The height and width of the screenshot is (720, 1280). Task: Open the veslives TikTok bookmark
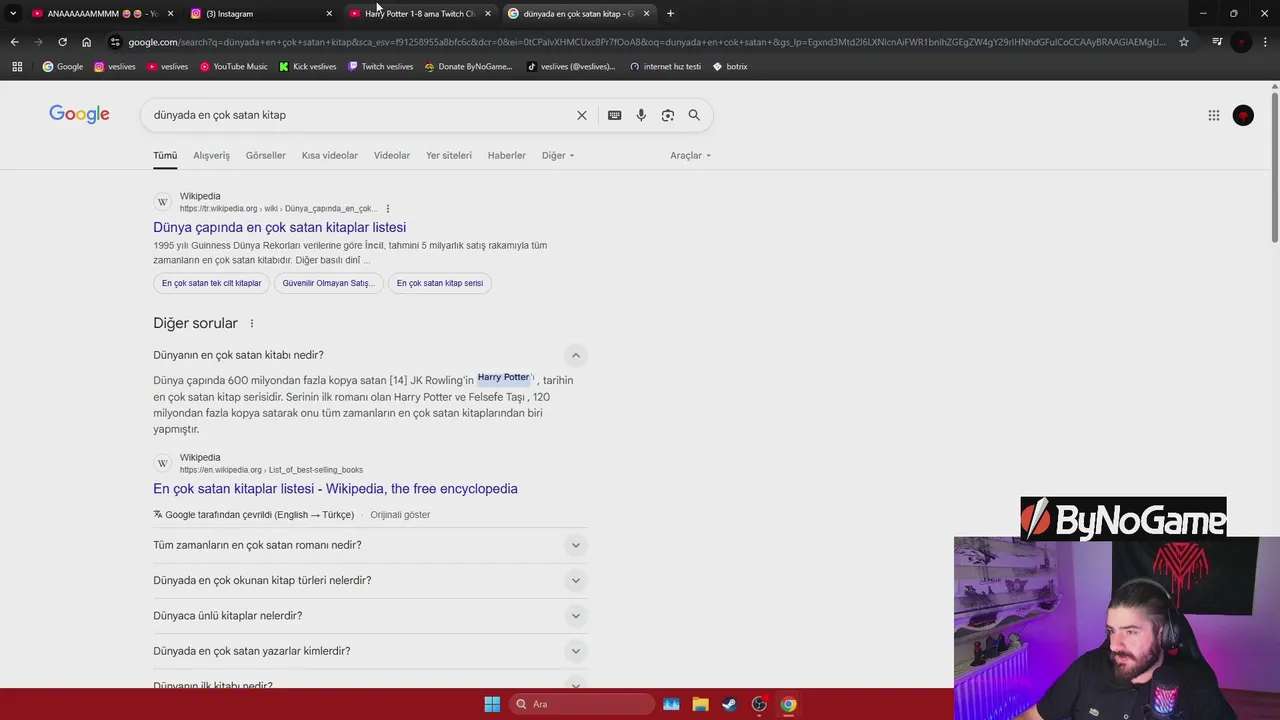(x=570, y=67)
